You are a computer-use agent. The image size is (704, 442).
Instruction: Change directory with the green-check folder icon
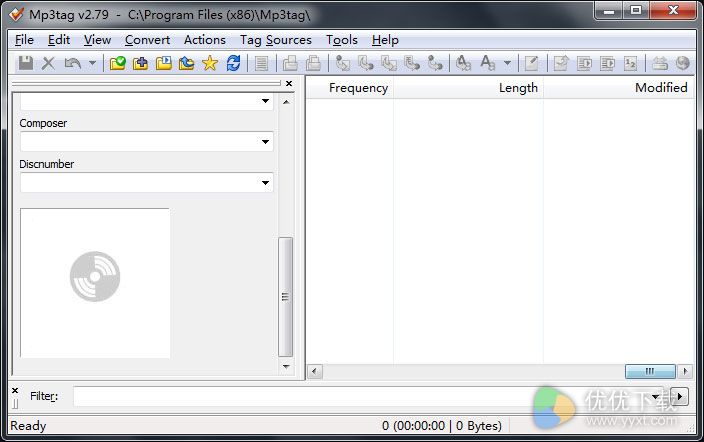tap(117, 63)
